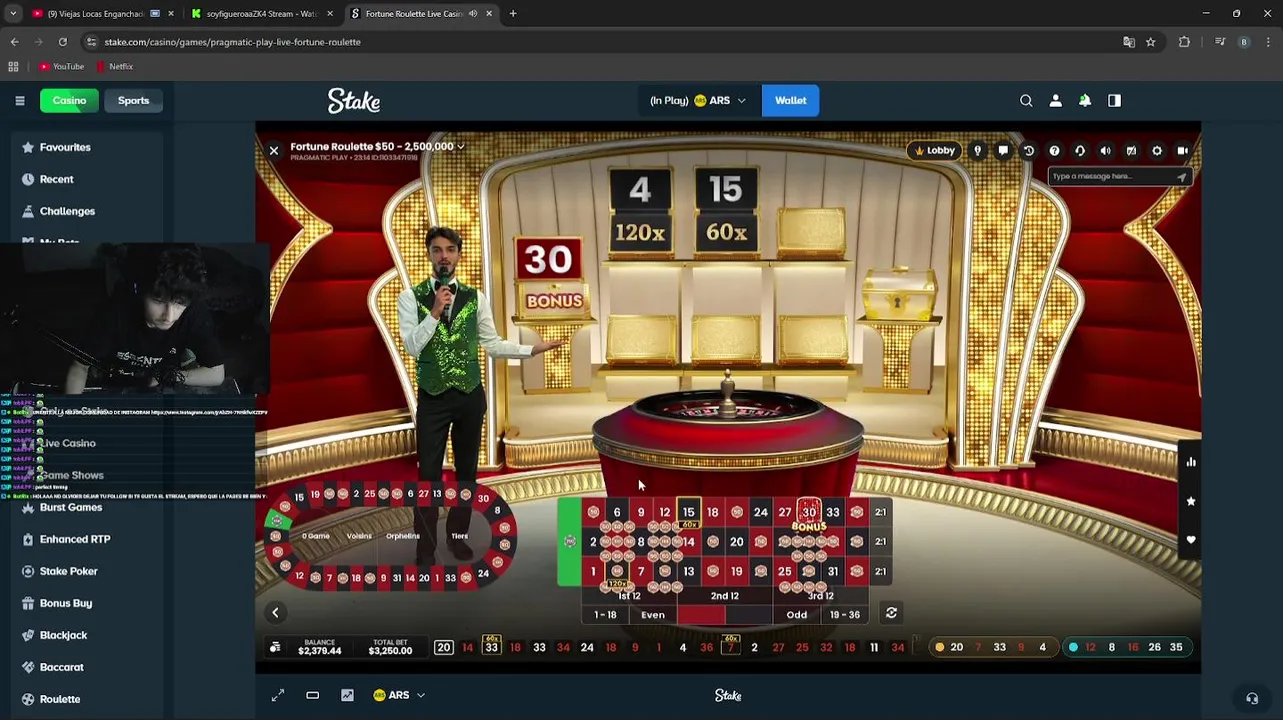This screenshot has height=720, width=1283.
Task: Expand the In Play ARS balance dropdown
Action: pyautogui.click(x=698, y=100)
